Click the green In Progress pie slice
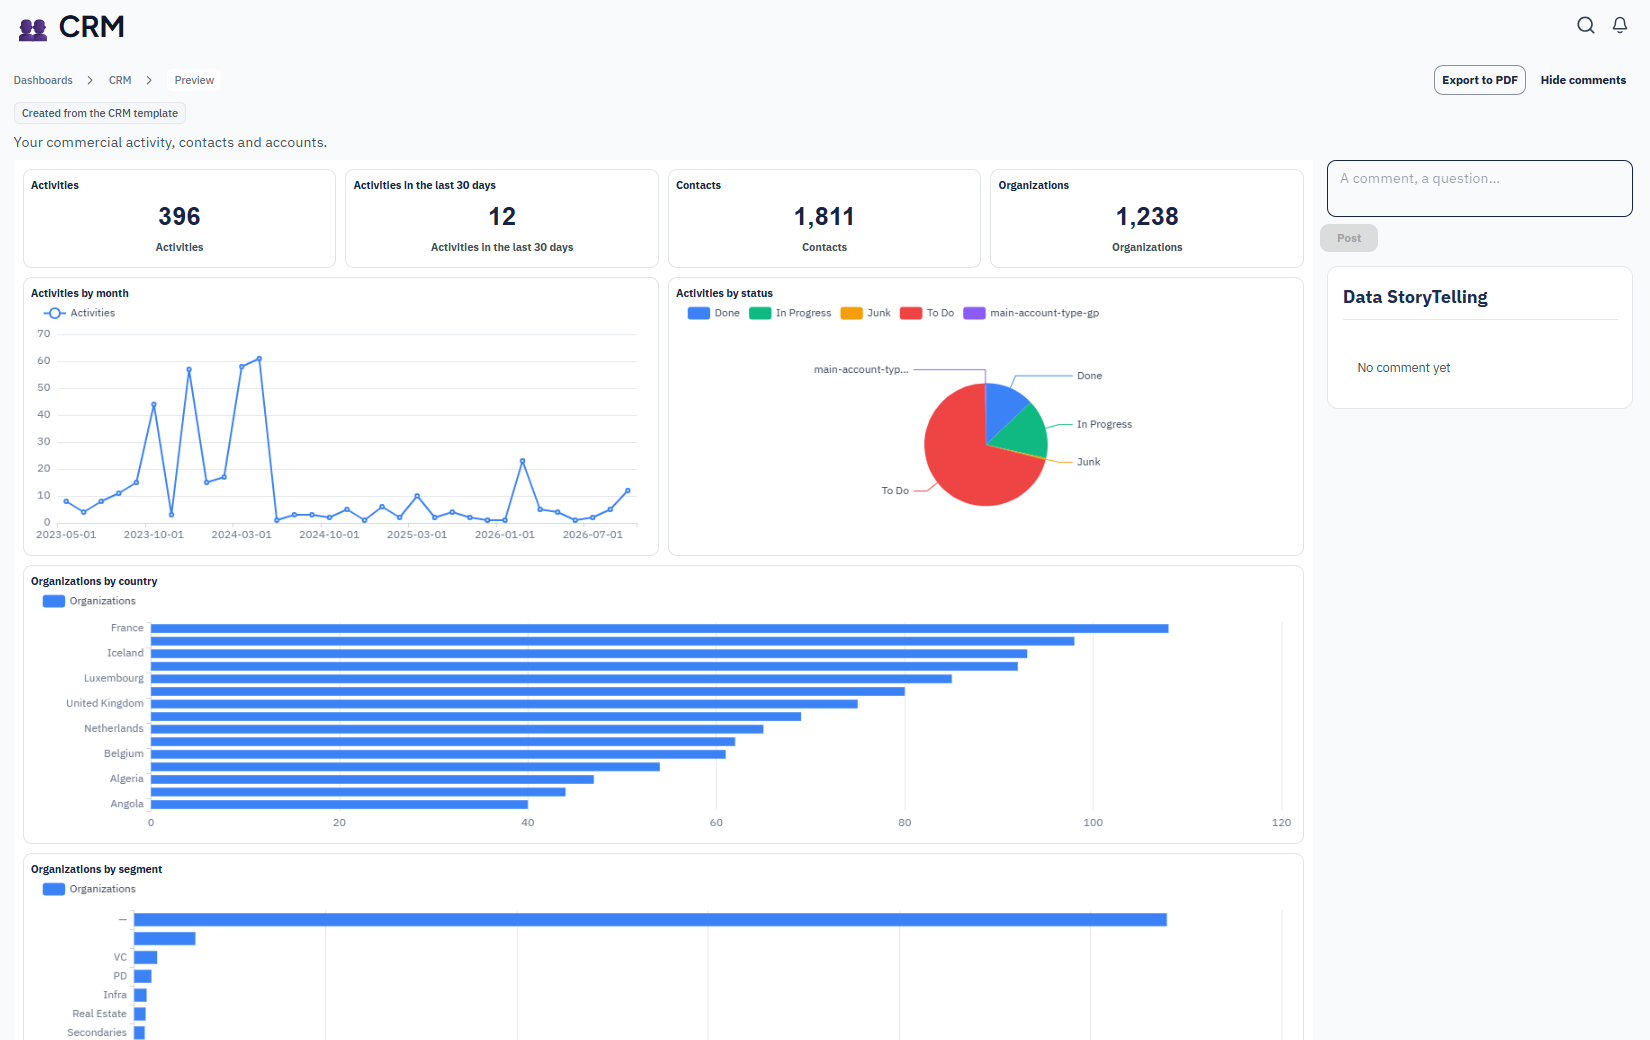The image size is (1650, 1040). (x=1022, y=433)
